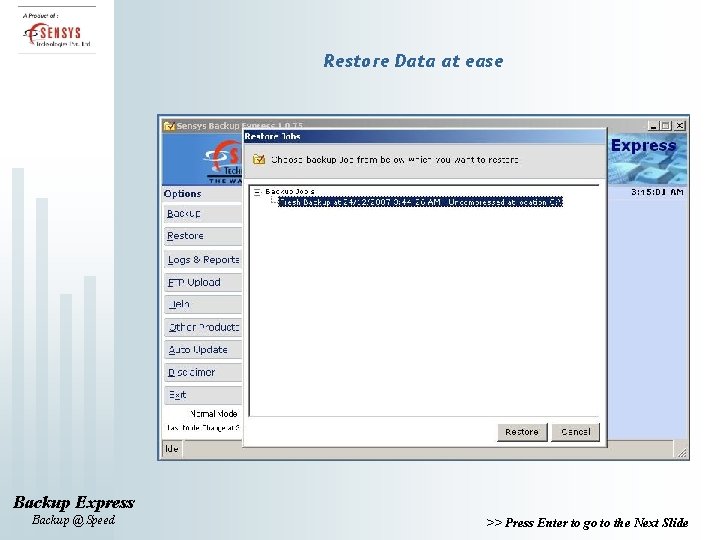Click the Sensys Technologies logo at the slide's top-left
This screenshot has width=720, height=540.
[x=56, y=34]
